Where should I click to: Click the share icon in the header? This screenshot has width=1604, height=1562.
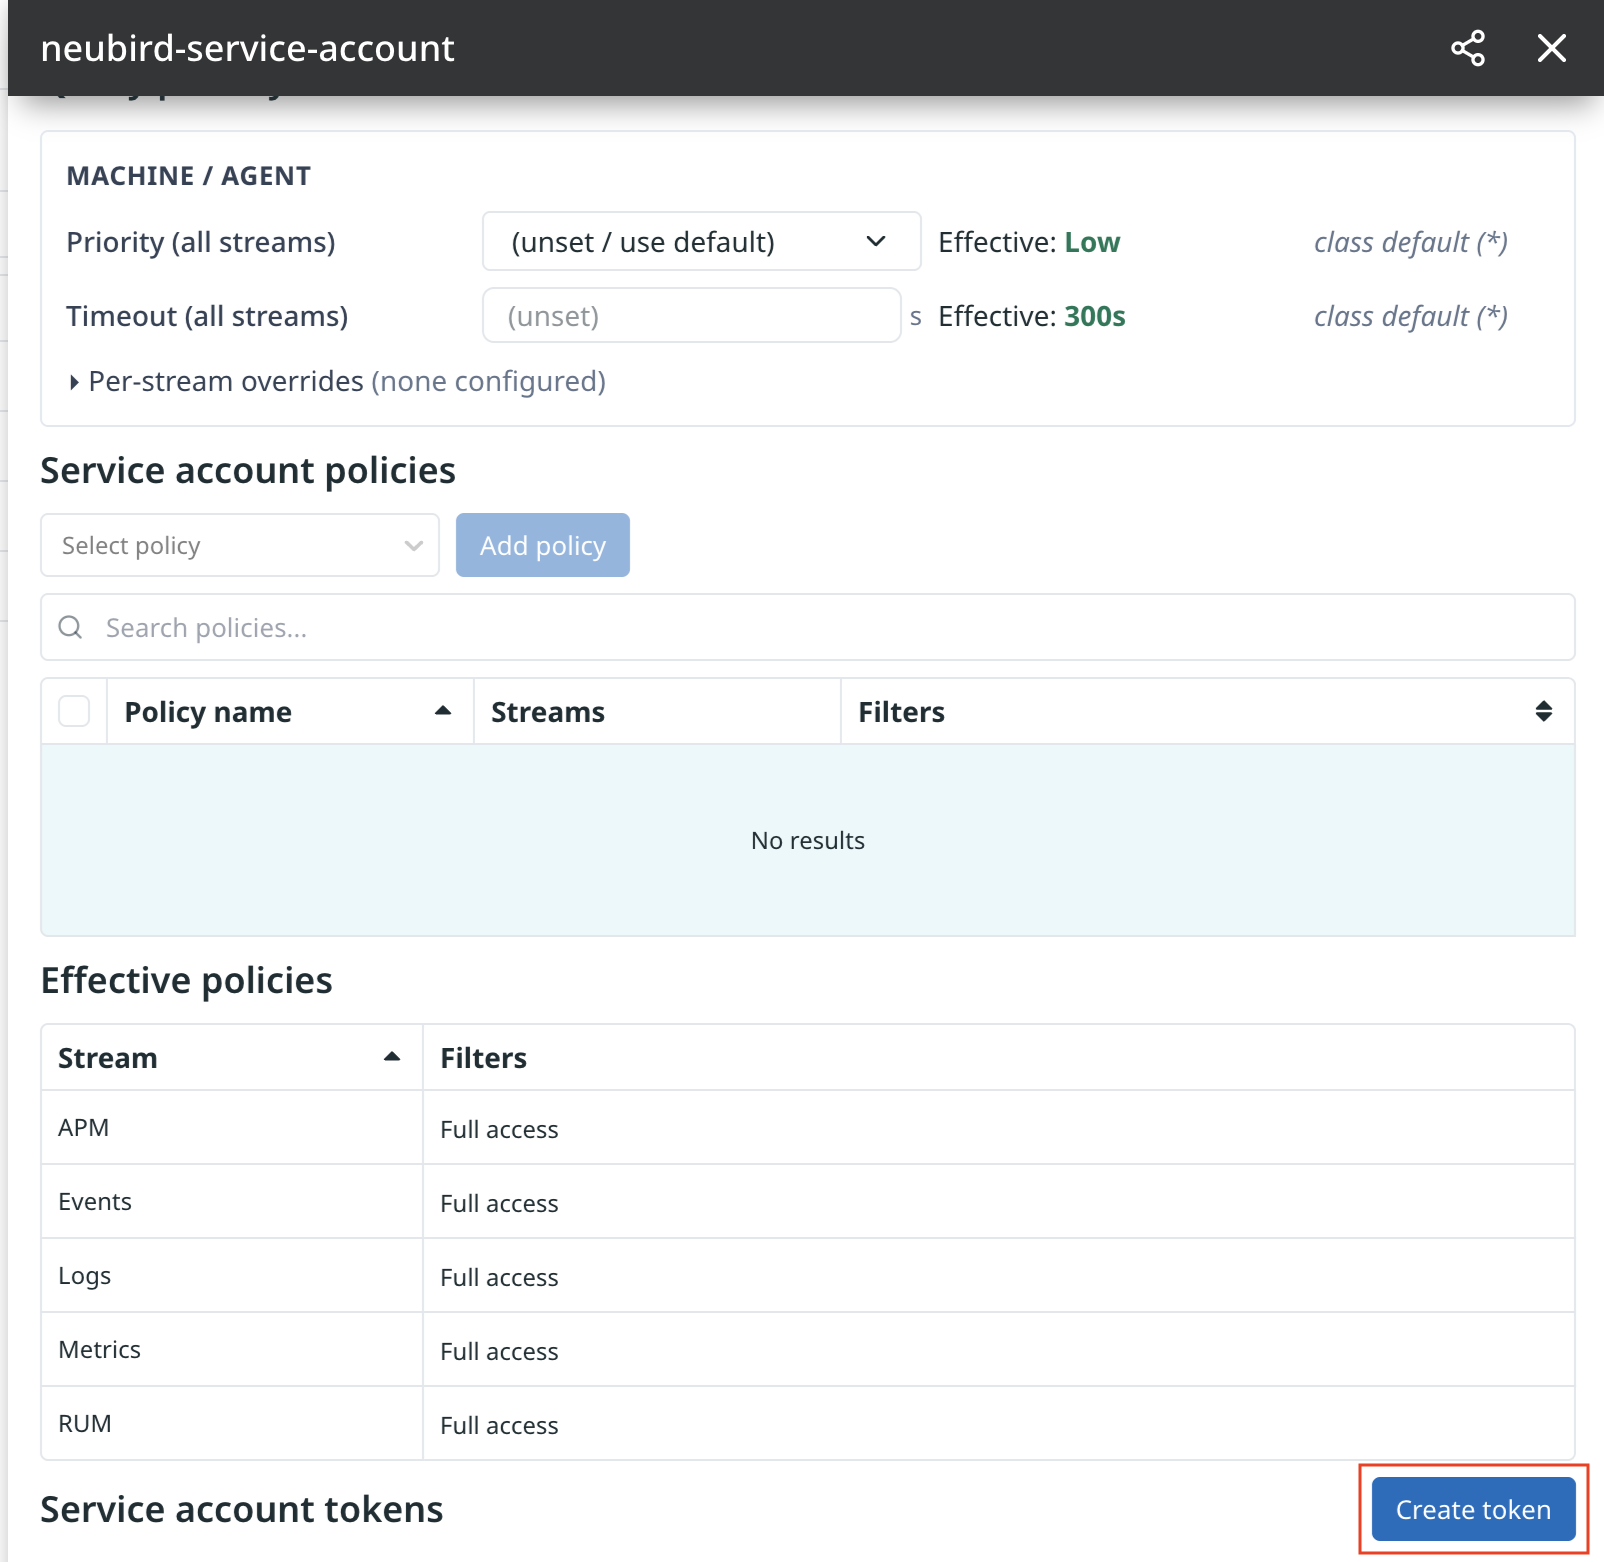point(1468,48)
